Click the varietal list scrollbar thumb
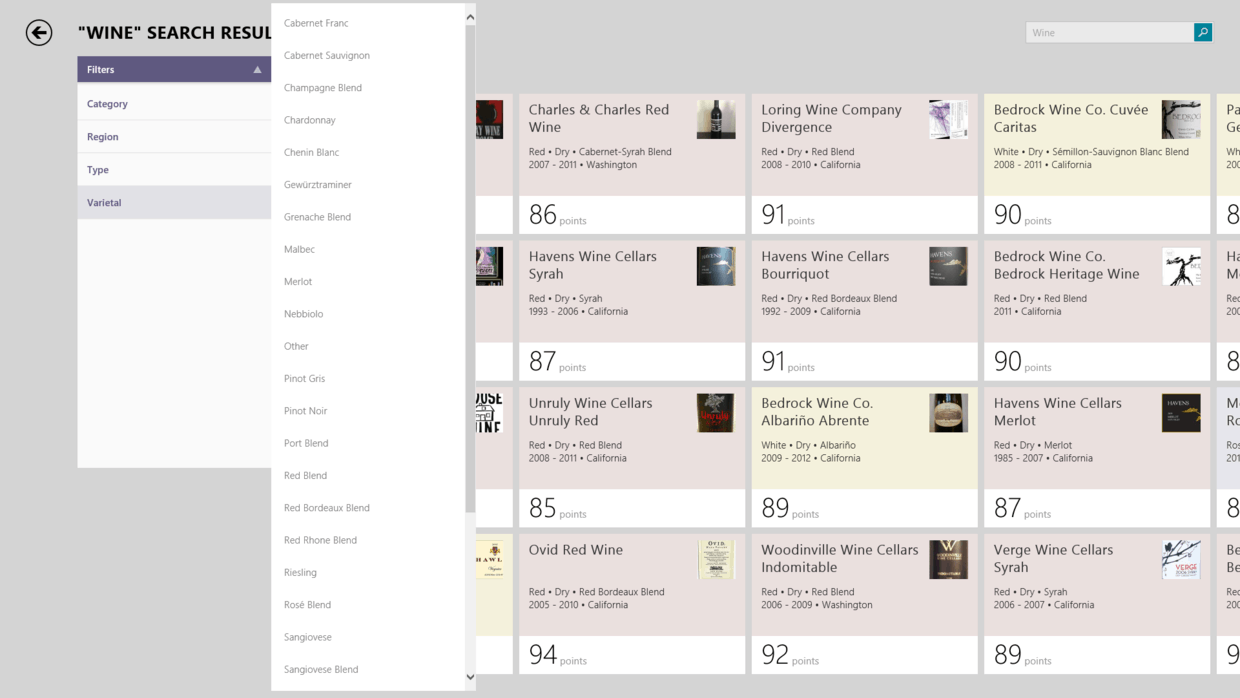The image size is (1240, 698). click(470, 269)
